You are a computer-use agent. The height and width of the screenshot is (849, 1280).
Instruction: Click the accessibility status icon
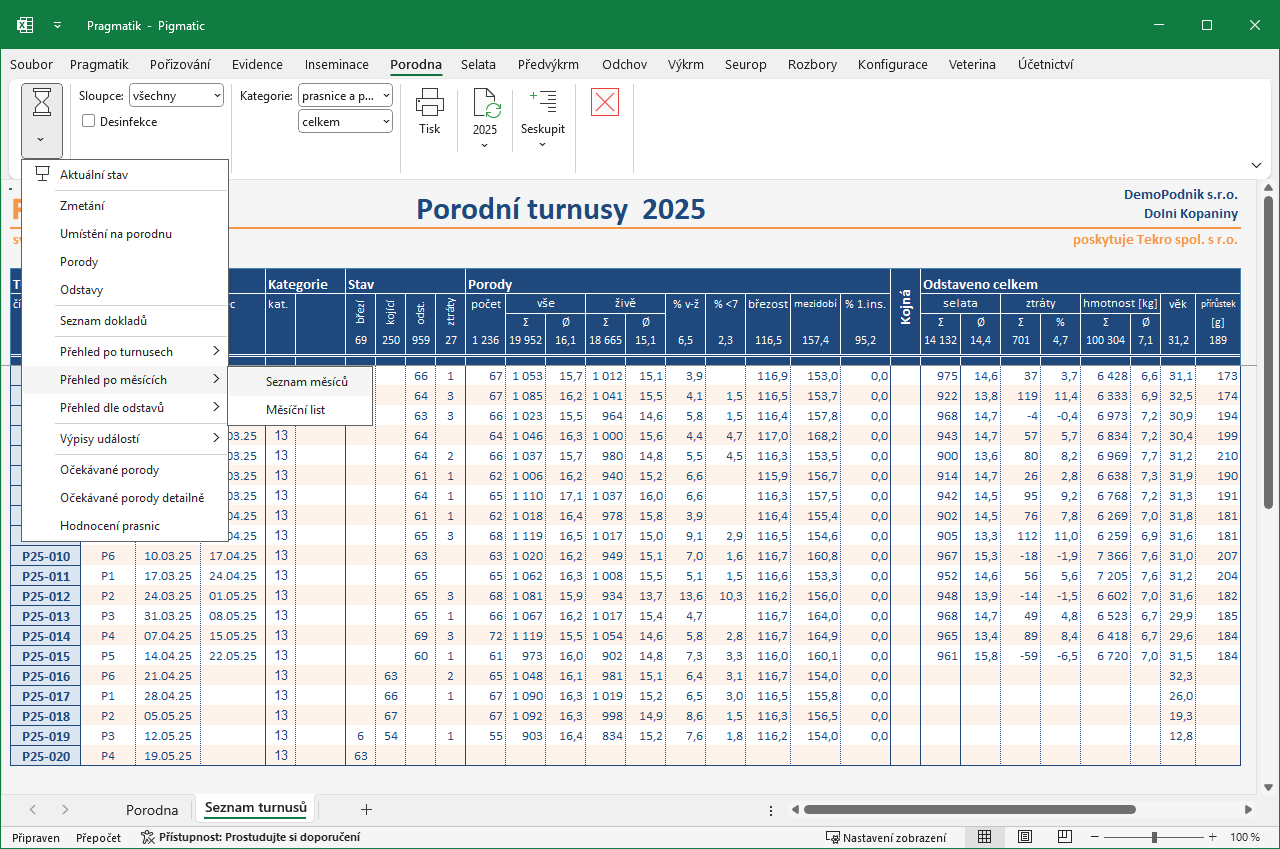[x=148, y=837]
